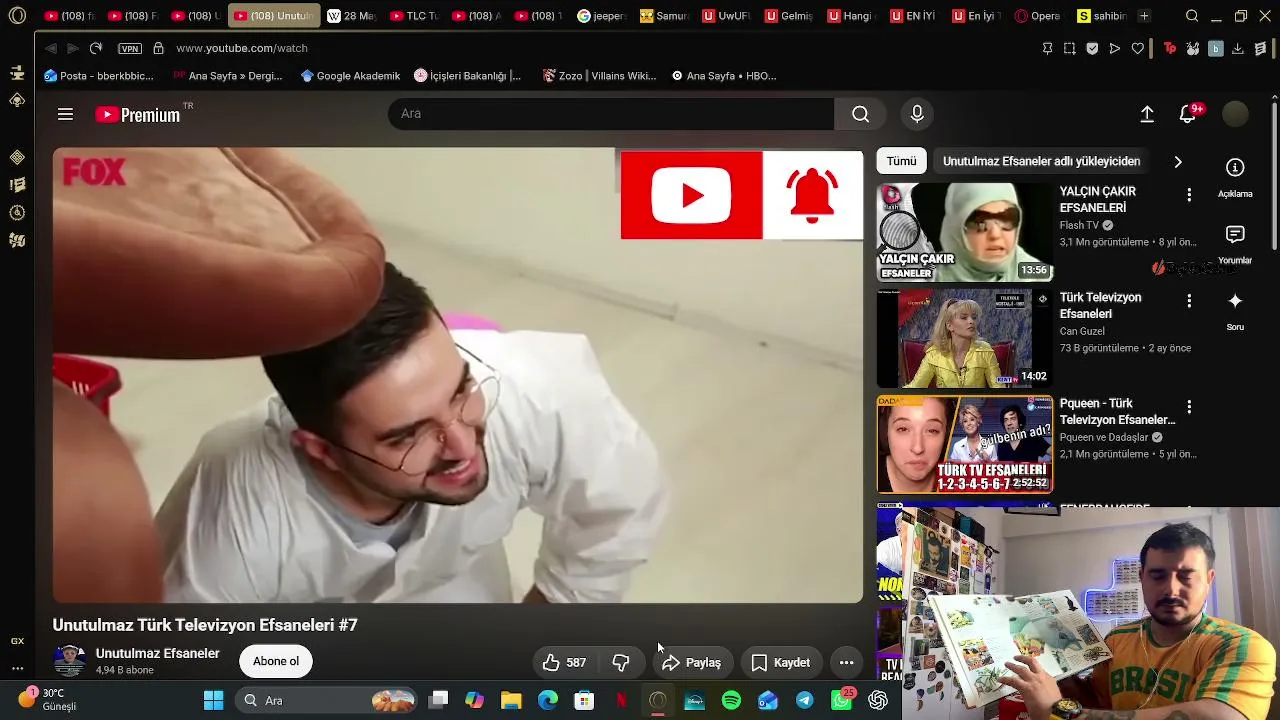Open the Yorumlar comments panel
1280x720 pixels.
[1235, 244]
